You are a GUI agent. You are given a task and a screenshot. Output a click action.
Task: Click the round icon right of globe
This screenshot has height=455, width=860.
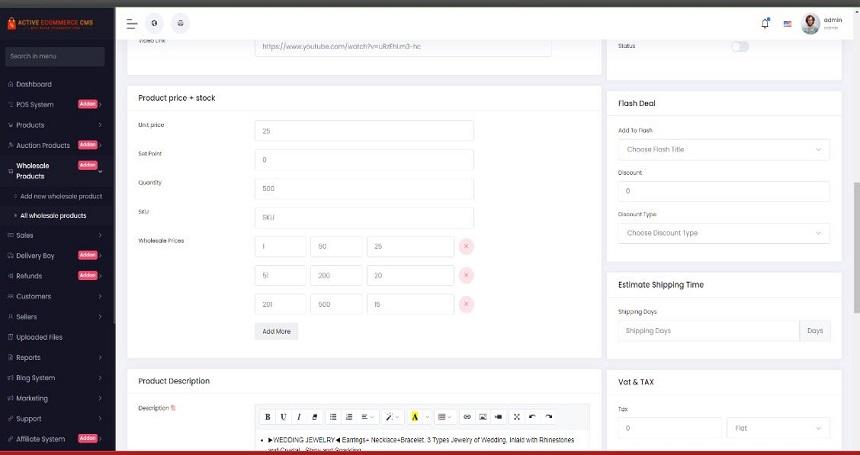coord(180,24)
